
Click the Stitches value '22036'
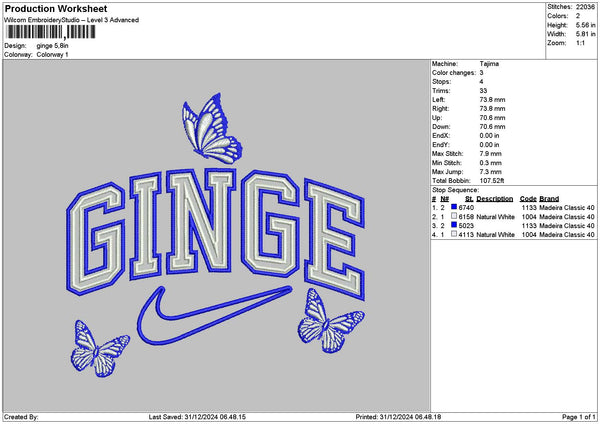point(585,7)
